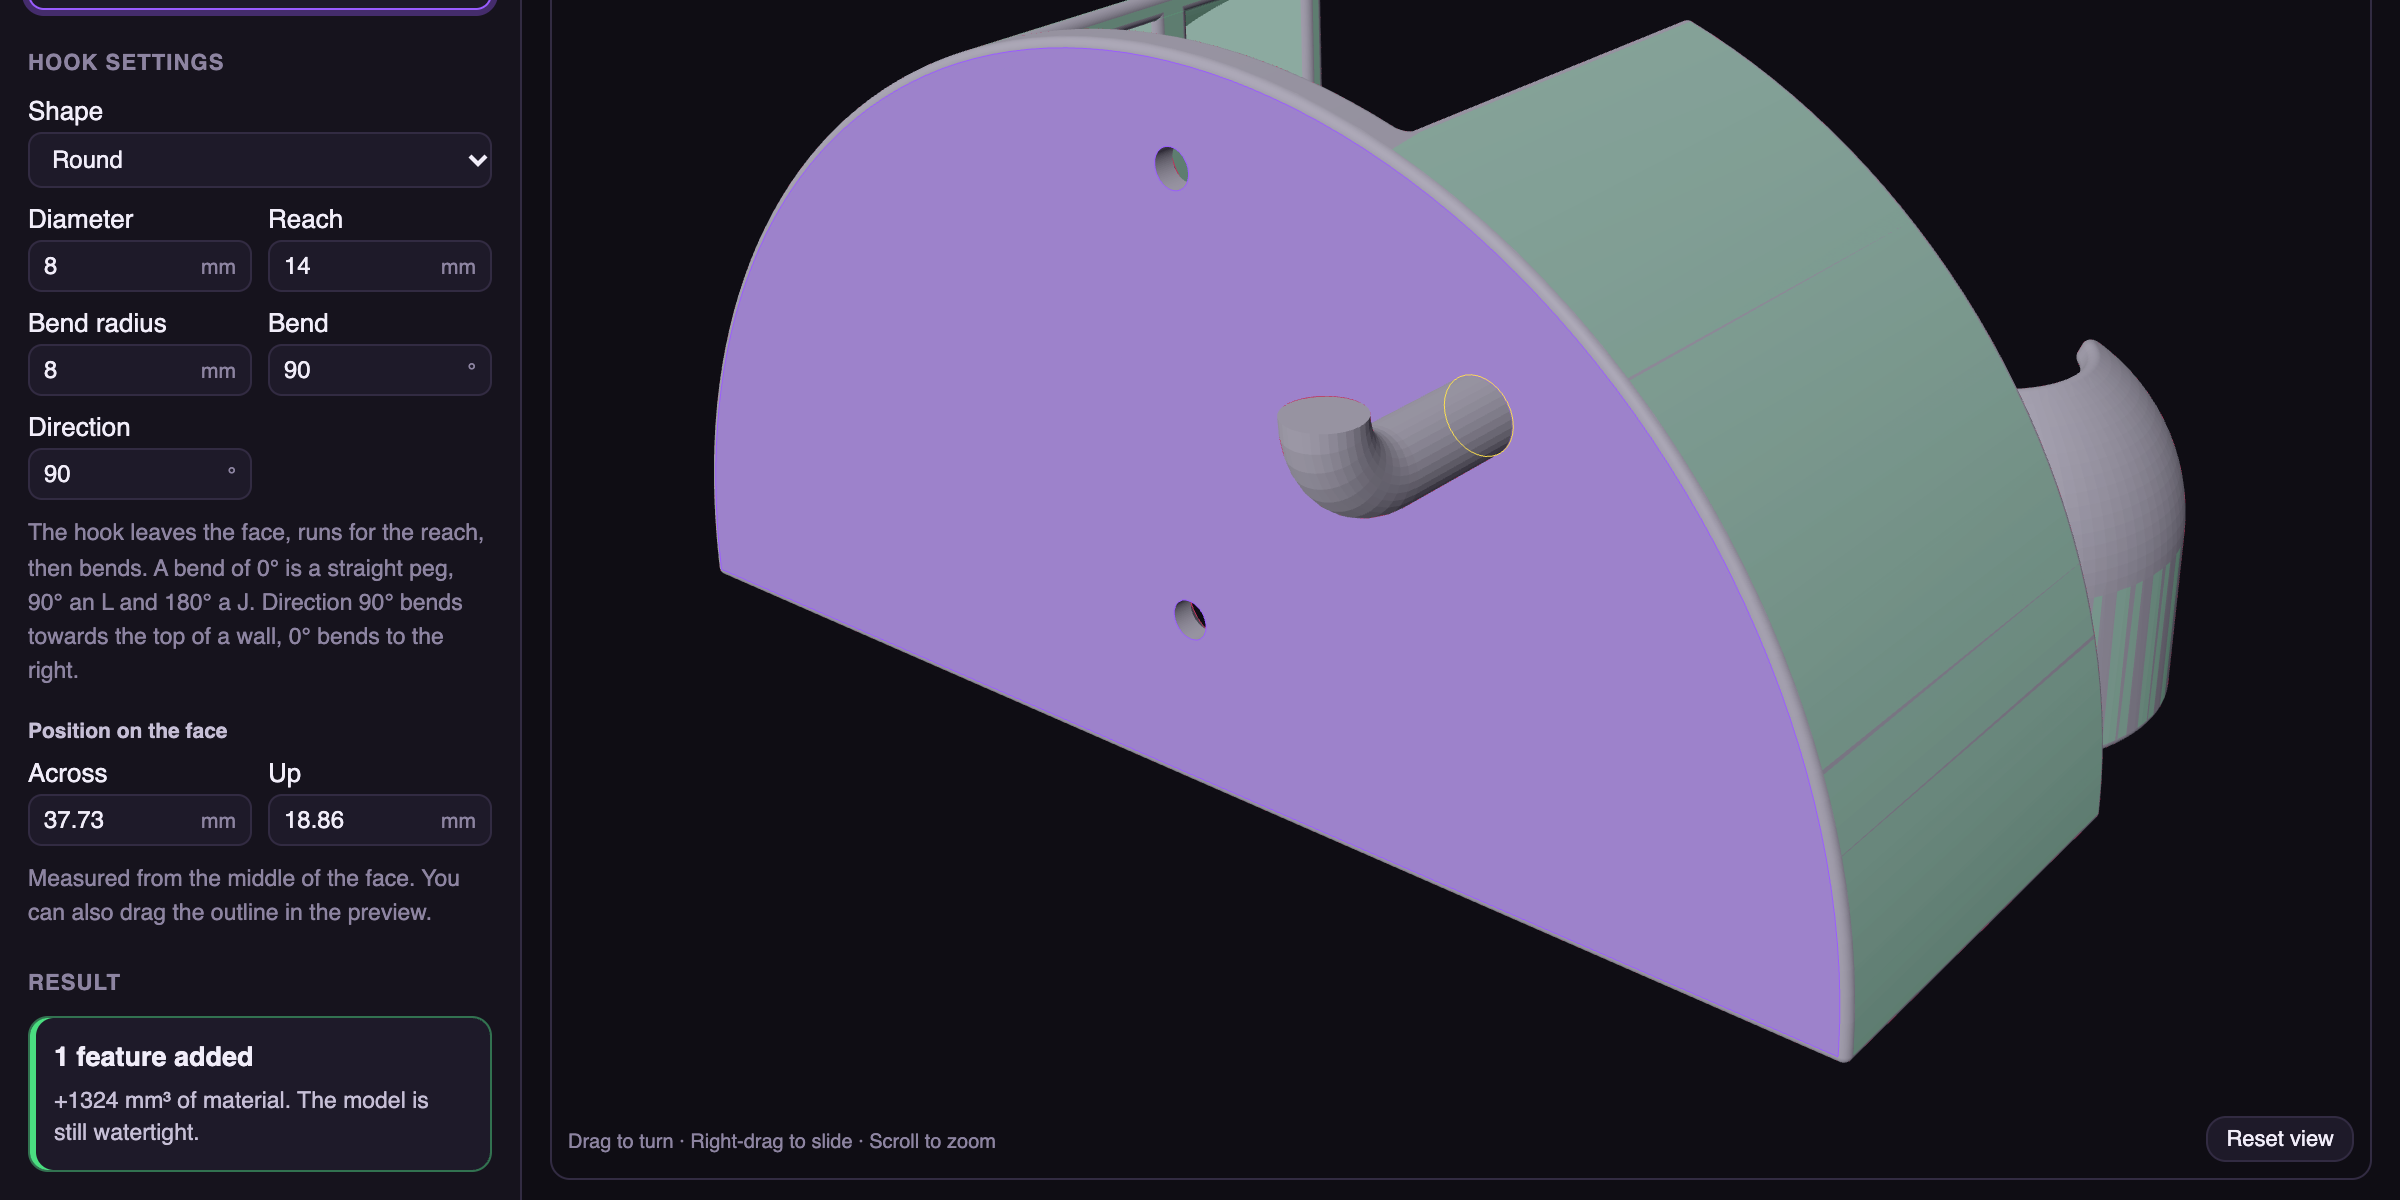Edit the Reach field value 14
The height and width of the screenshot is (1200, 2400).
tap(380, 266)
